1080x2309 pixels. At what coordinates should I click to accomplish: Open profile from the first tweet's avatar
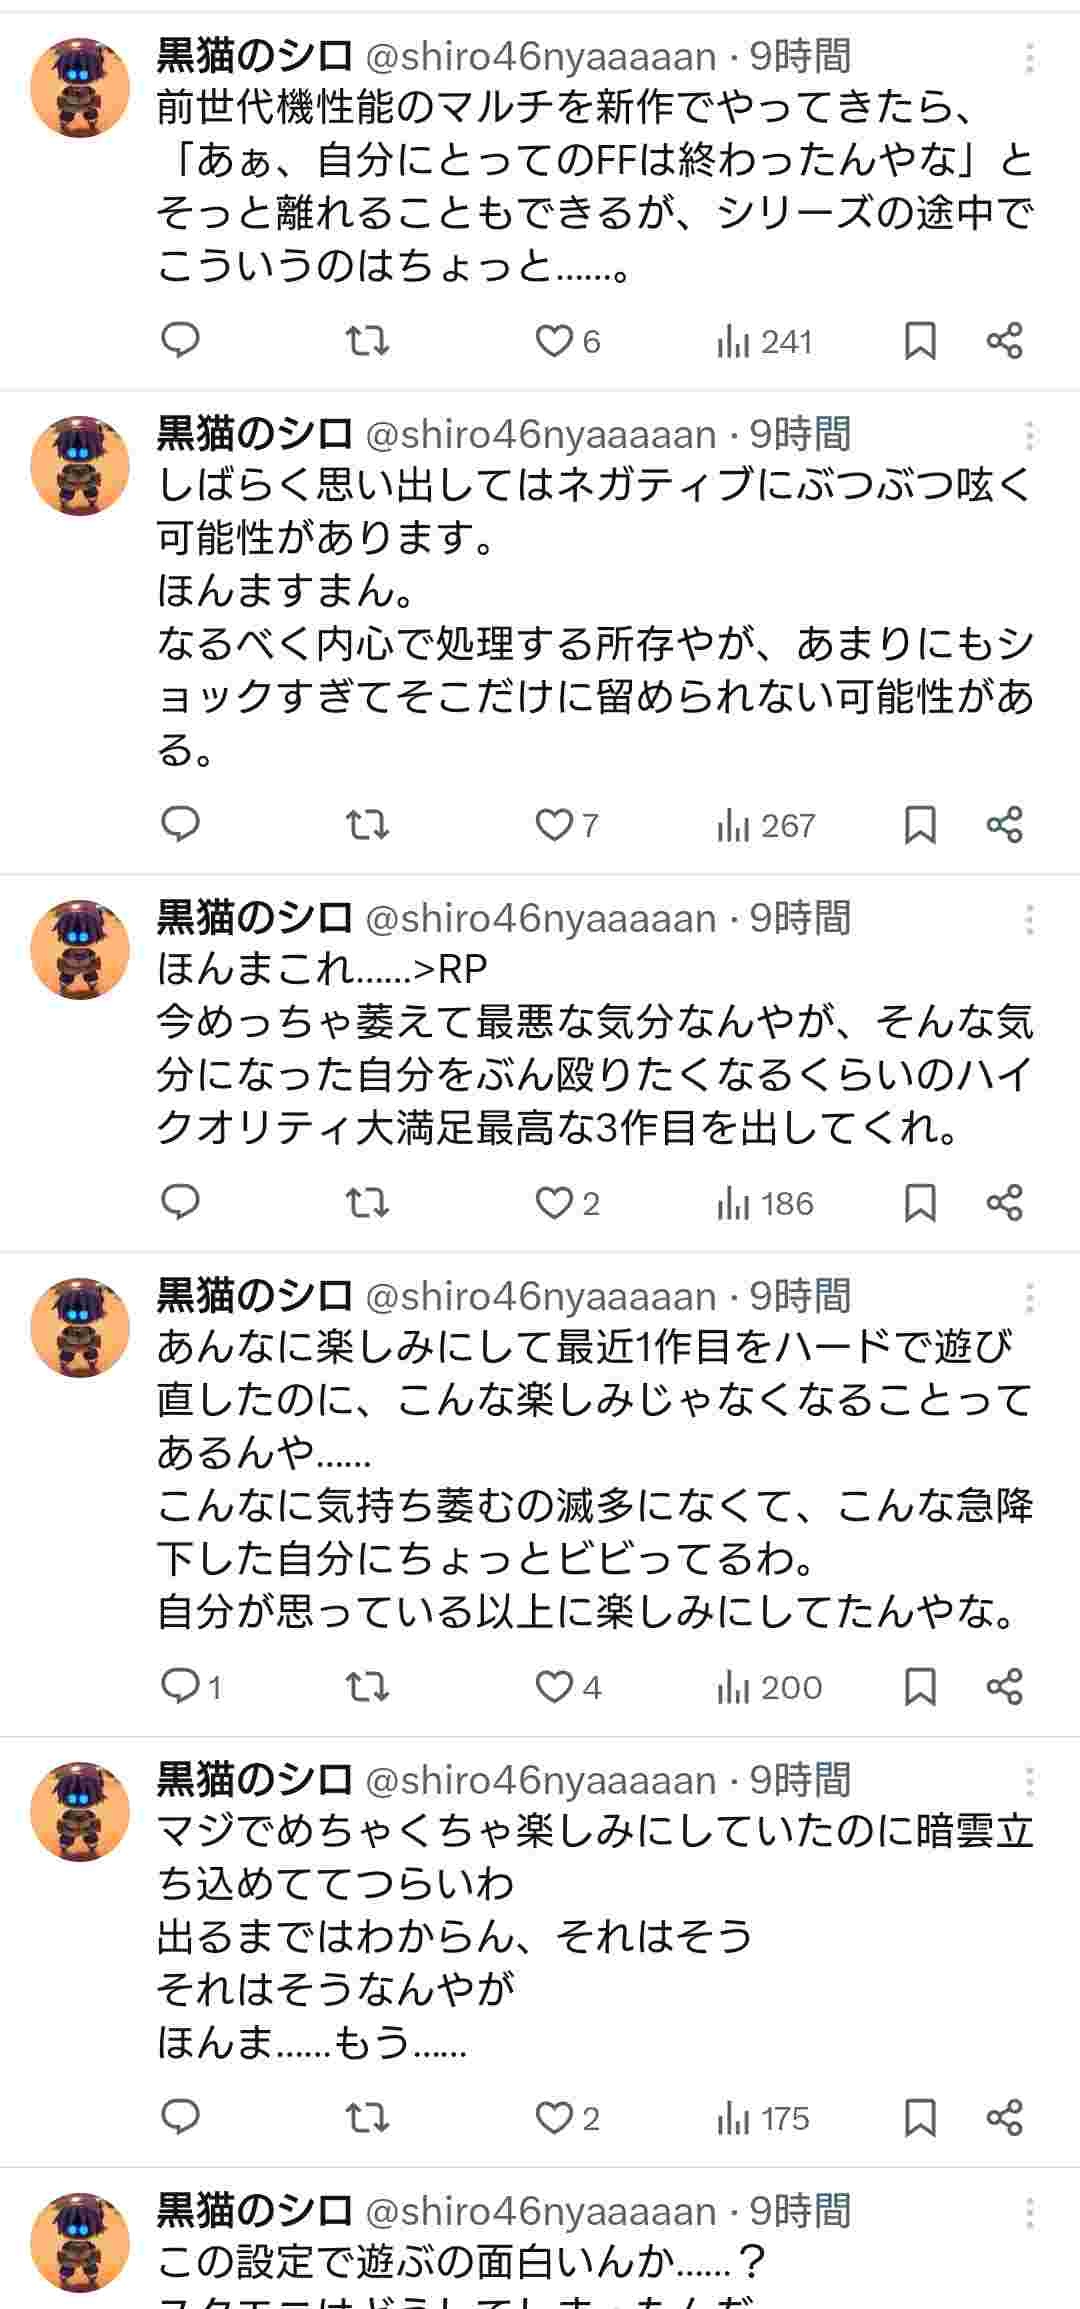point(80,87)
